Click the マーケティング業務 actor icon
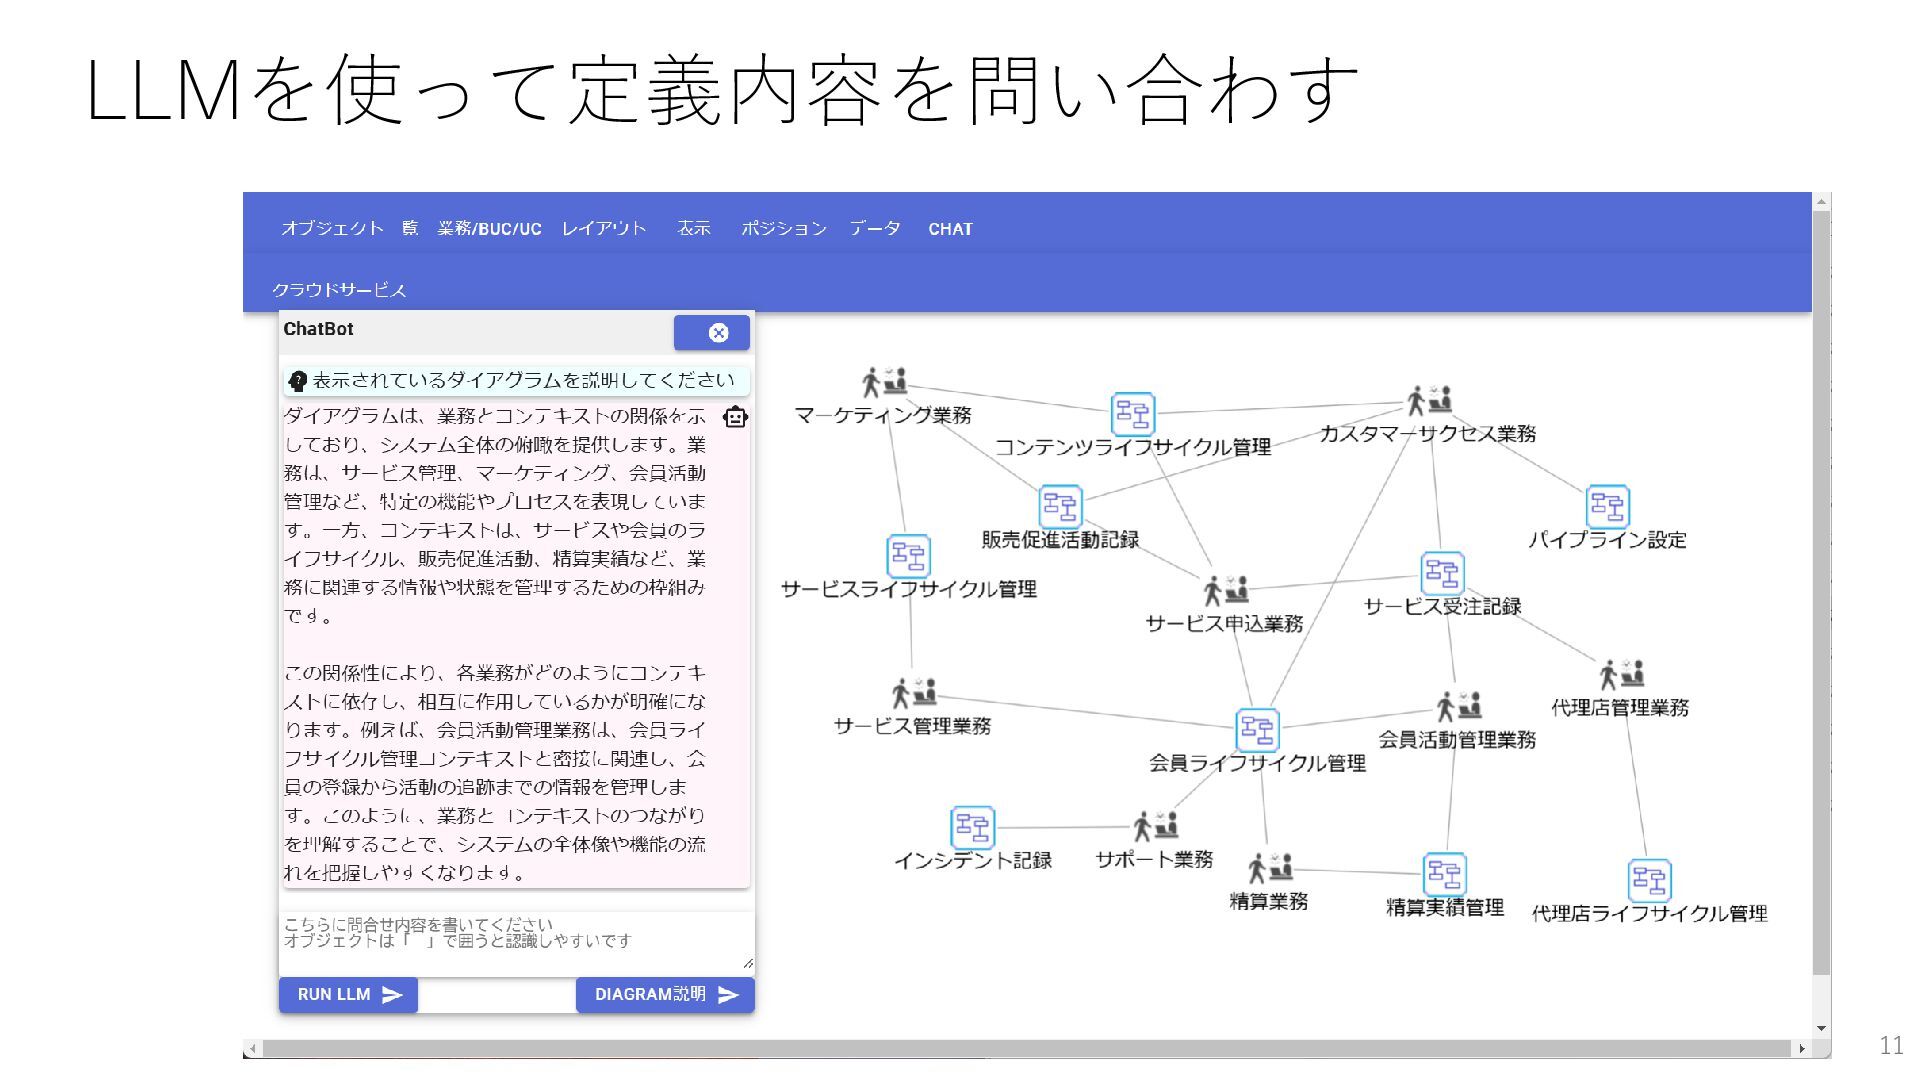Screen dimensions: 1920x1080 point(884,382)
